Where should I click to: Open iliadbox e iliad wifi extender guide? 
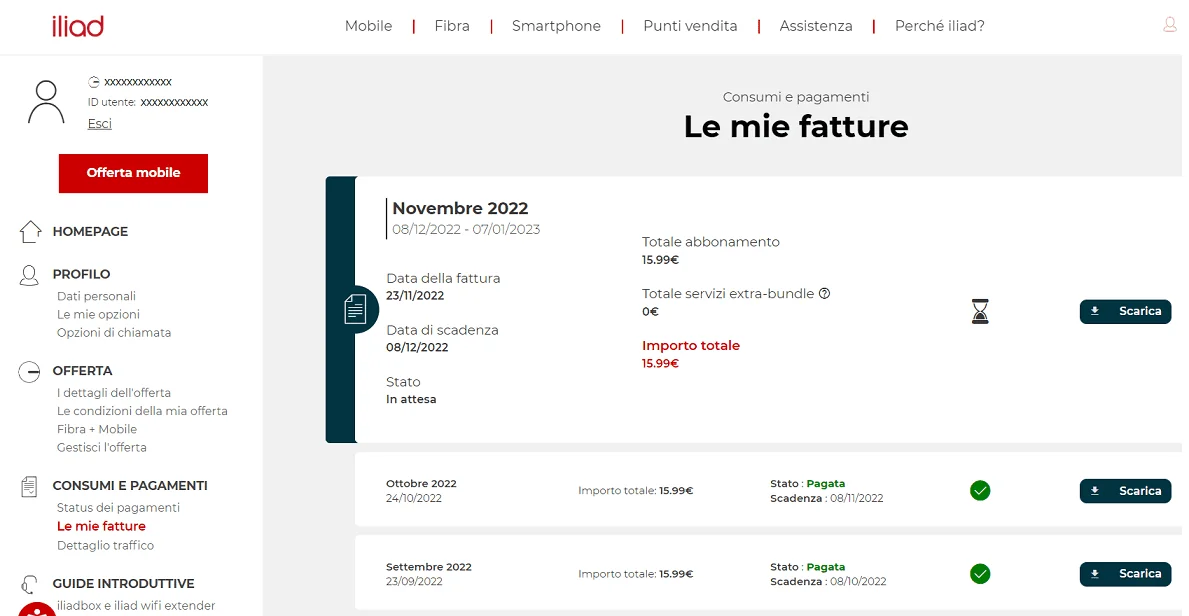tap(136, 605)
